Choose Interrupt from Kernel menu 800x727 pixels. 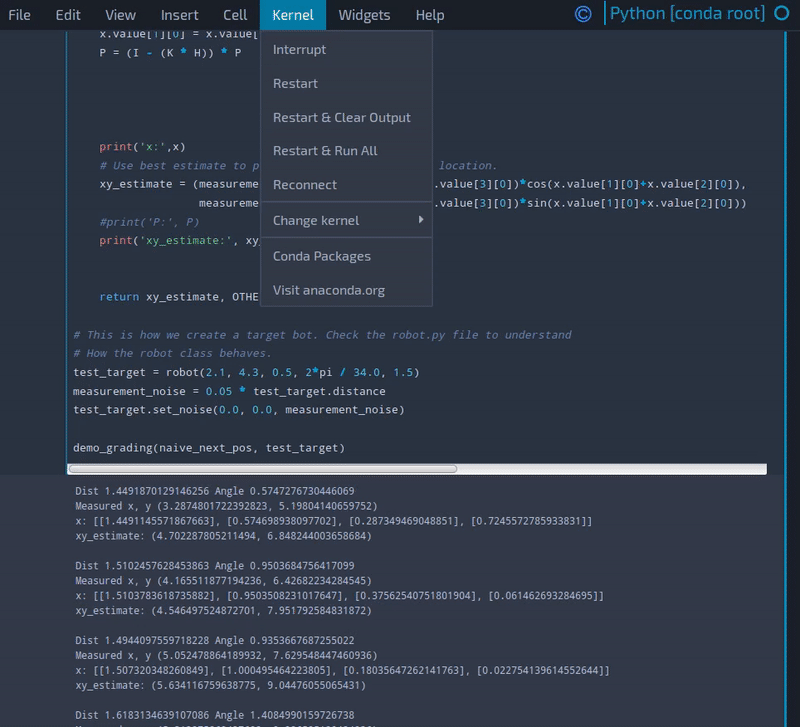click(346, 49)
